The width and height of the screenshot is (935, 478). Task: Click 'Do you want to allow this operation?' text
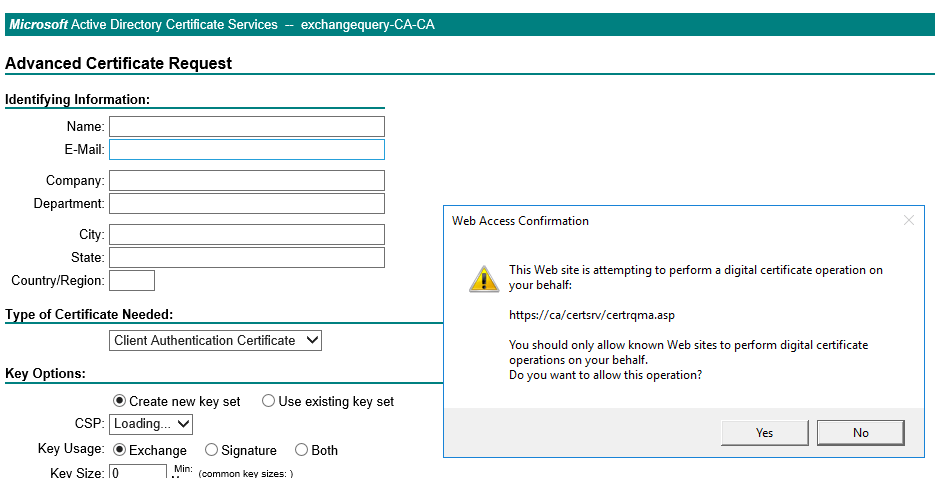coord(605,375)
